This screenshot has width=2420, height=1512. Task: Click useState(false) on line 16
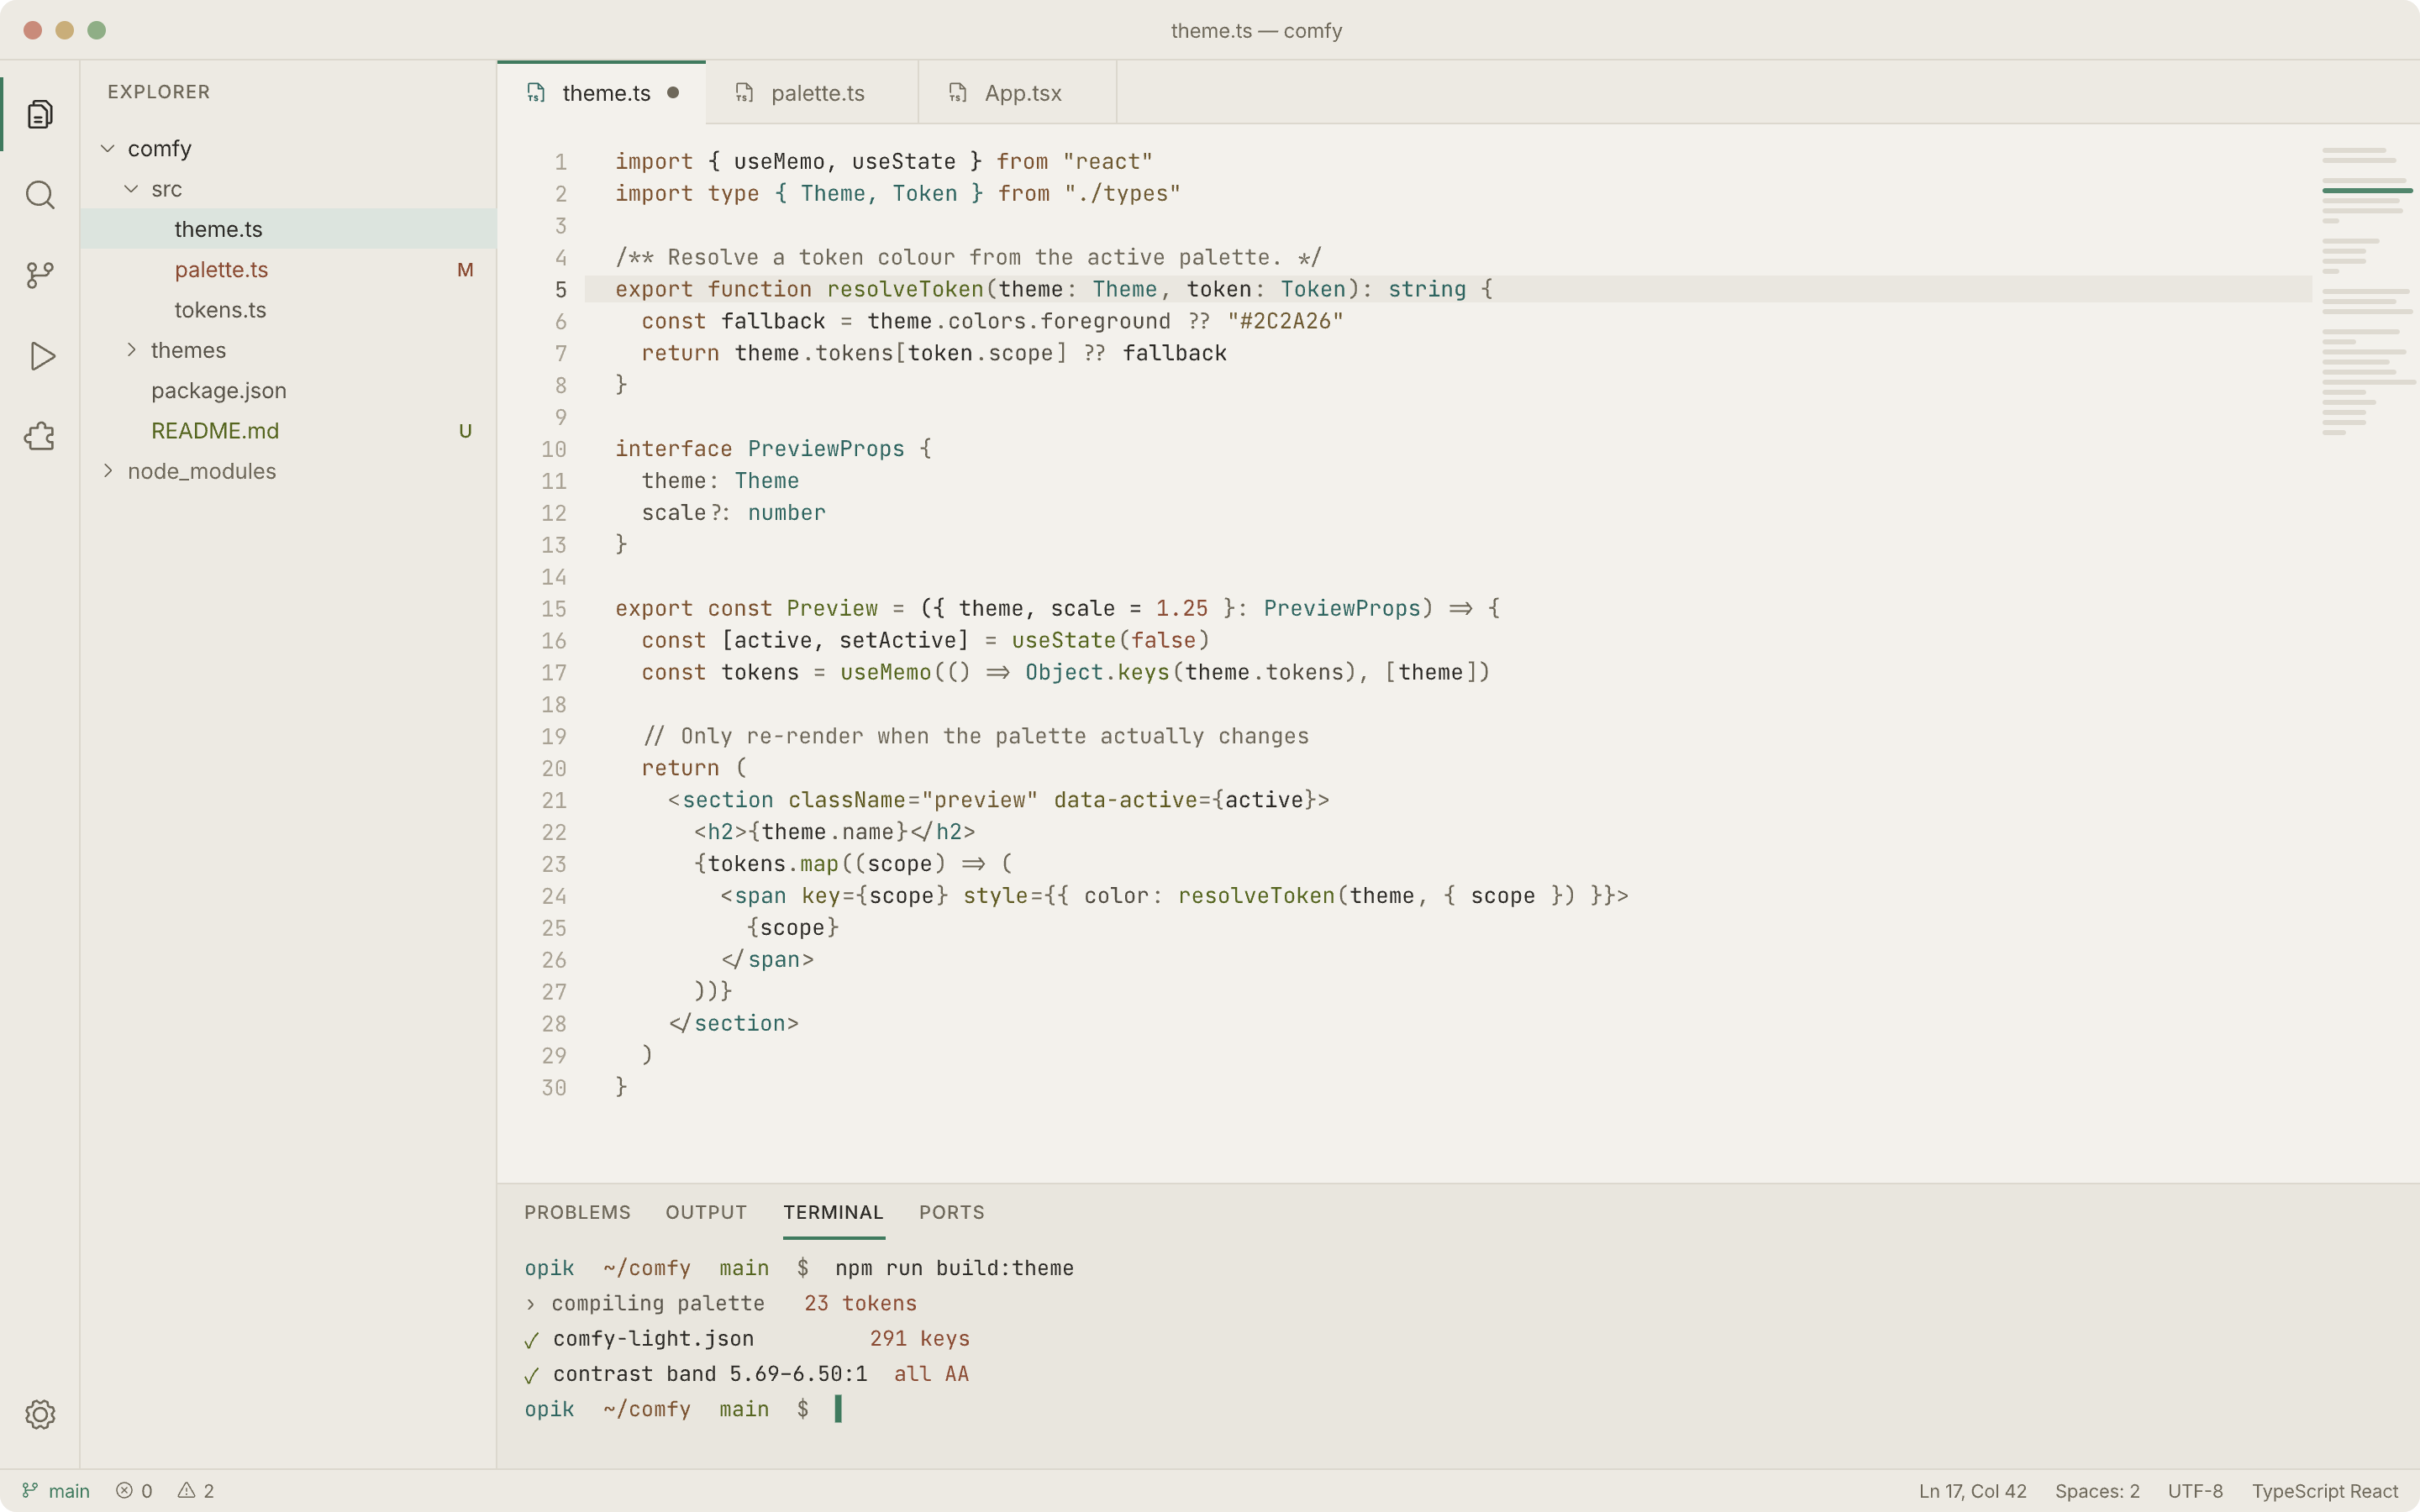(x=1110, y=640)
